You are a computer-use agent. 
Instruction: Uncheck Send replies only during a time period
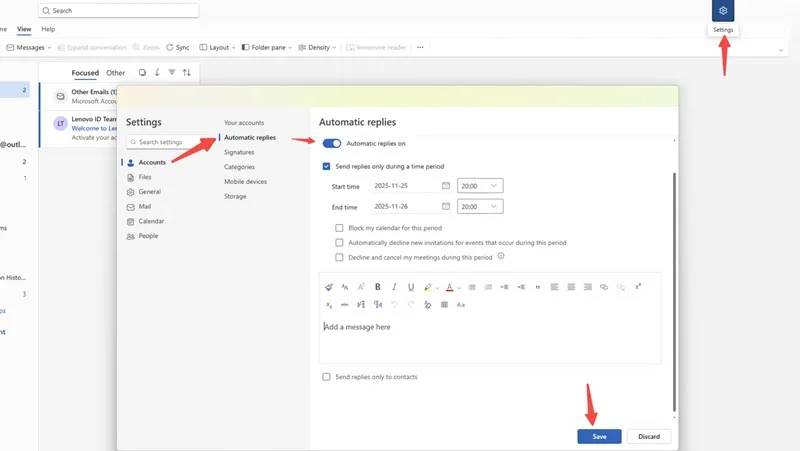[326, 166]
